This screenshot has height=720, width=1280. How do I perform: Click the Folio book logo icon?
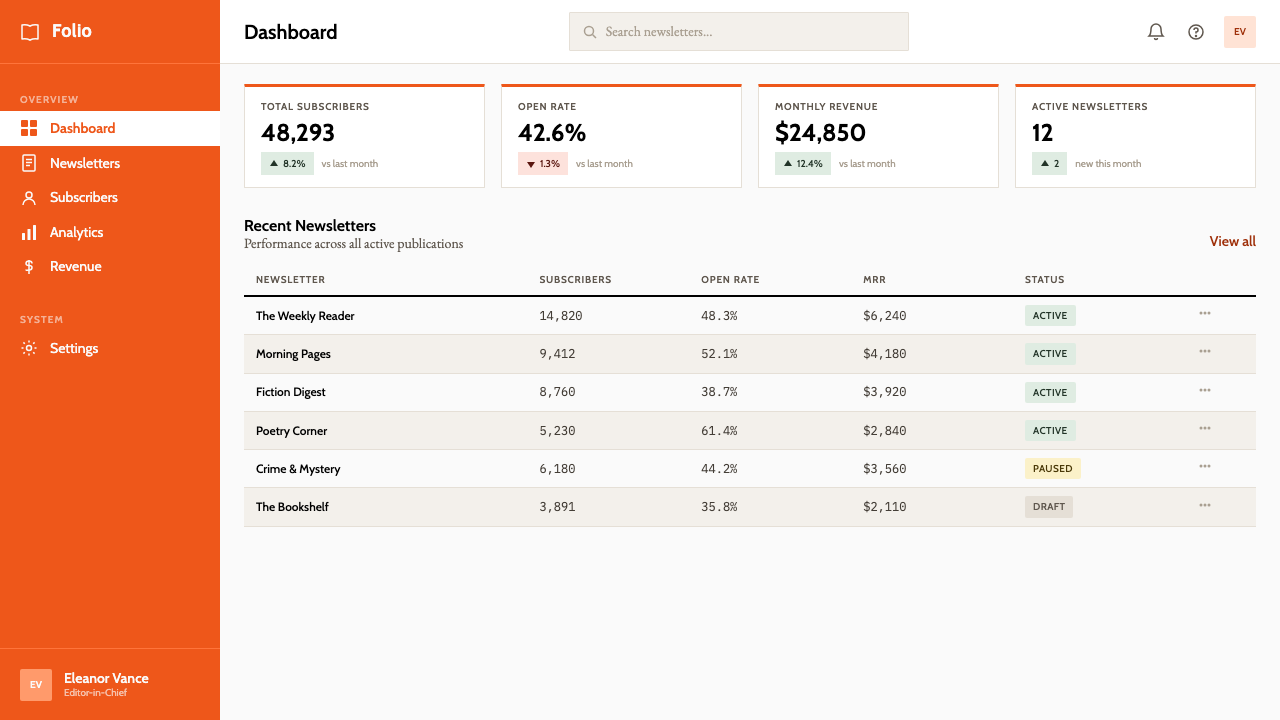coord(30,32)
